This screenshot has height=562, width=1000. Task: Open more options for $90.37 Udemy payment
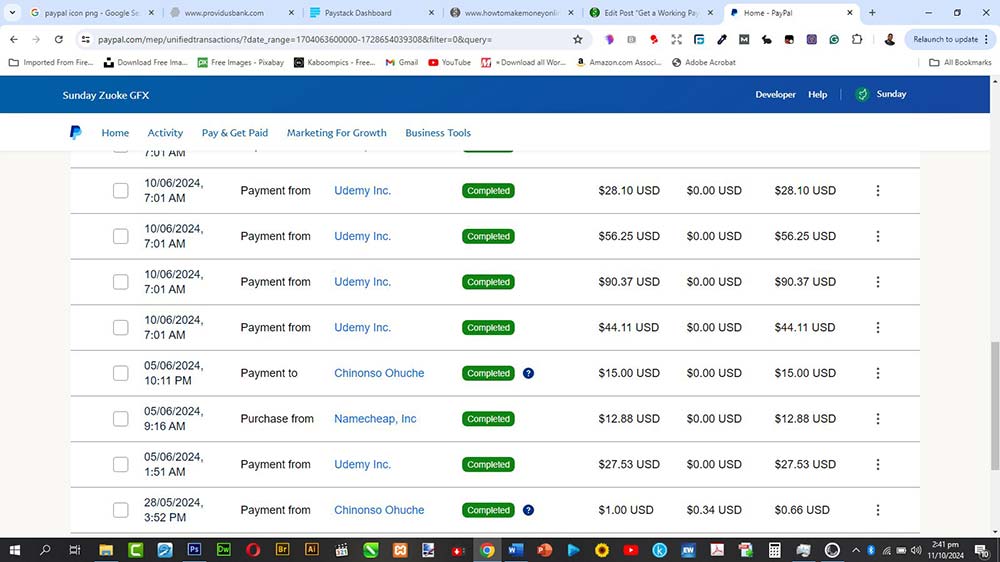tap(878, 282)
